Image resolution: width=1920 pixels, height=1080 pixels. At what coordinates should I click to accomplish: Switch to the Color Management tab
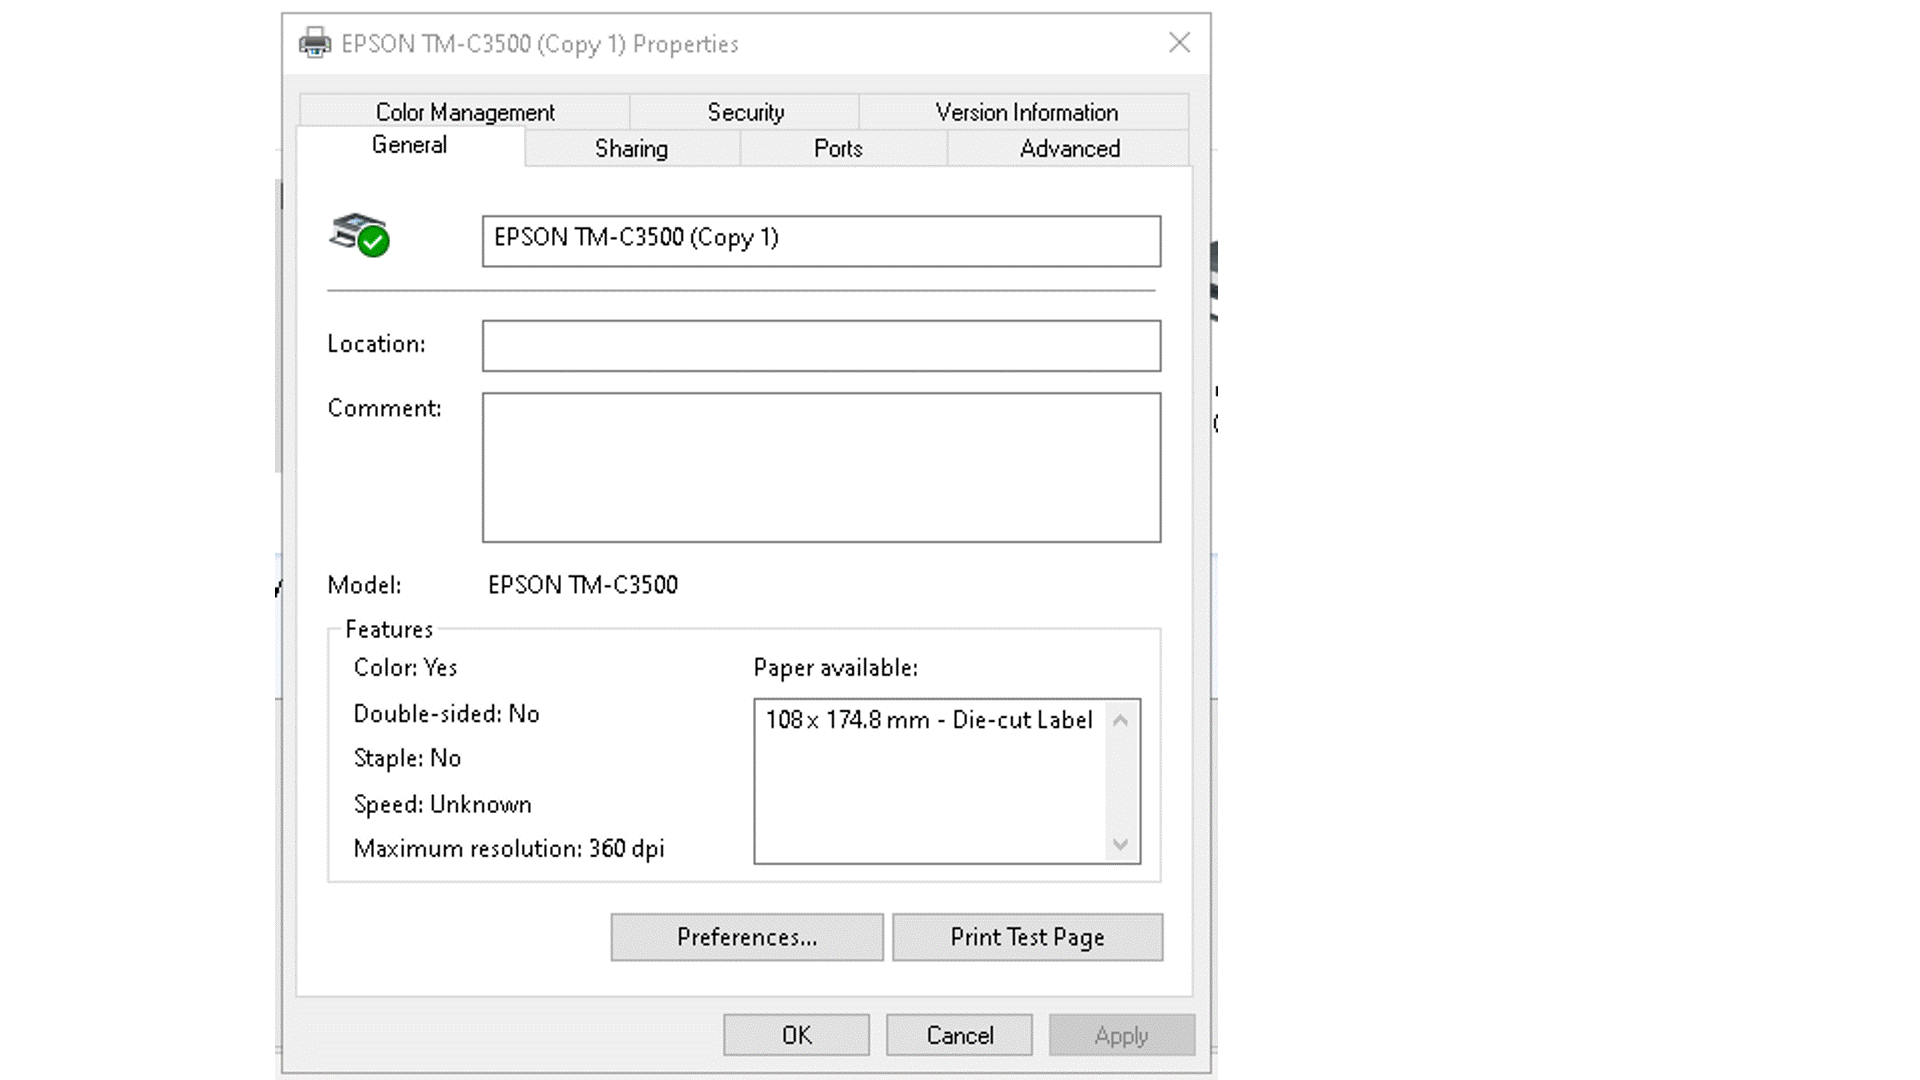tap(465, 112)
